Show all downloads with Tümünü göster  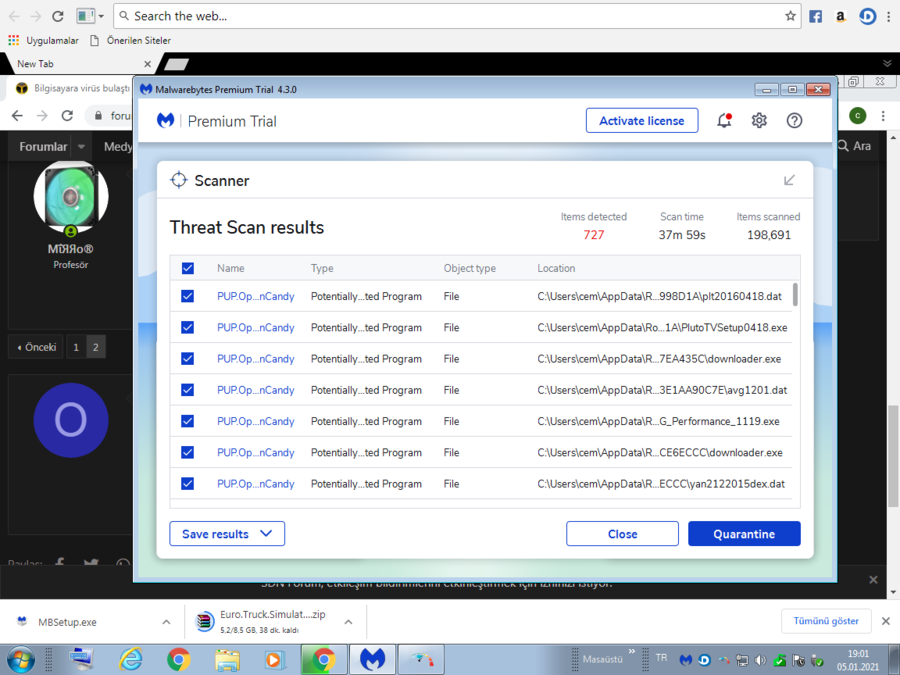point(826,621)
